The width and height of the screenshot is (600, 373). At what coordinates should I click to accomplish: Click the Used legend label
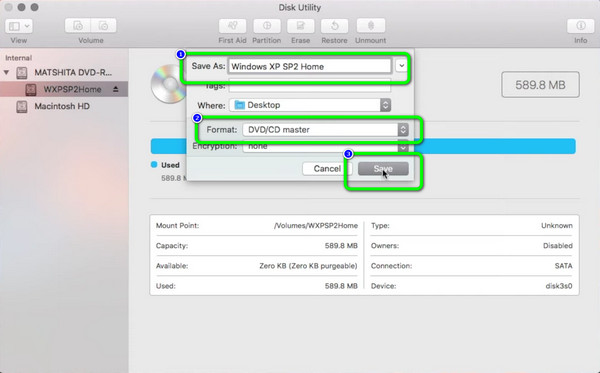tap(170, 165)
